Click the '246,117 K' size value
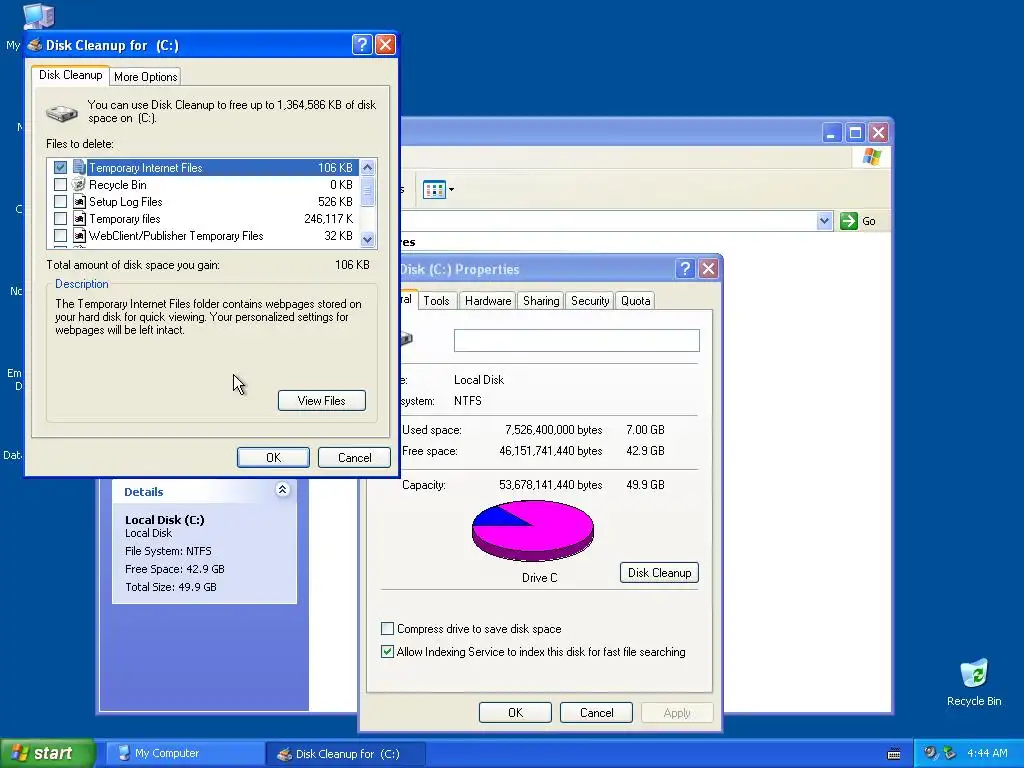 coord(328,219)
